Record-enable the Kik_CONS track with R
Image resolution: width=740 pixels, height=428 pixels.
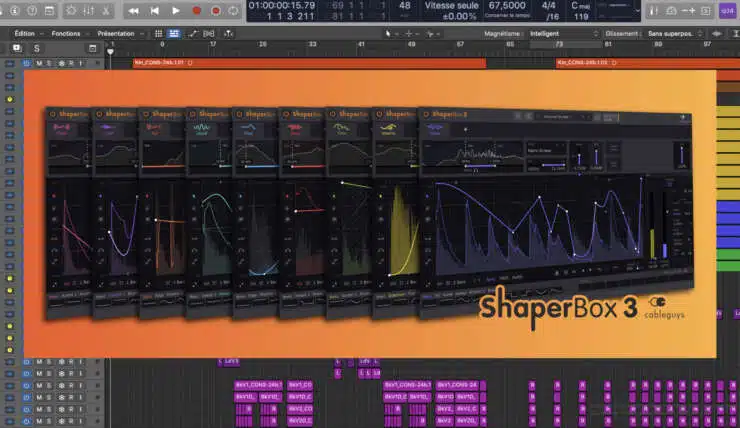[x=71, y=63]
